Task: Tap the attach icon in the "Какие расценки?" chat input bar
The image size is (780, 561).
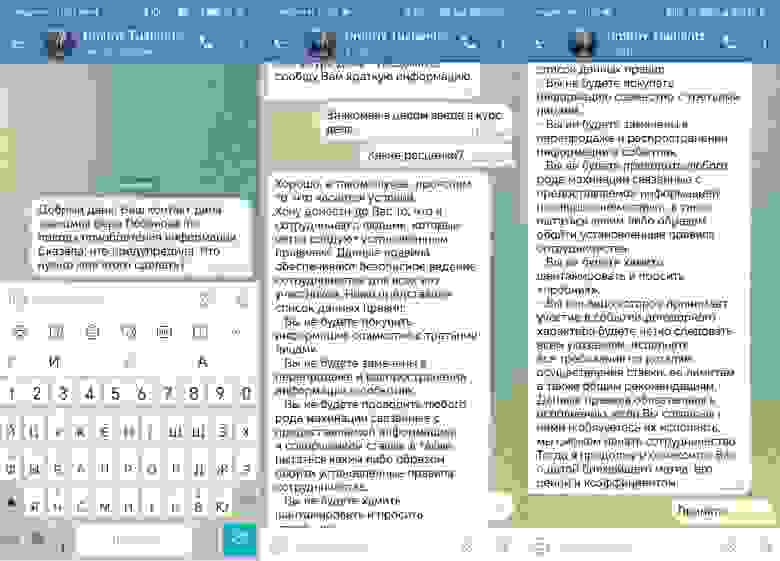Action: (x=467, y=548)
